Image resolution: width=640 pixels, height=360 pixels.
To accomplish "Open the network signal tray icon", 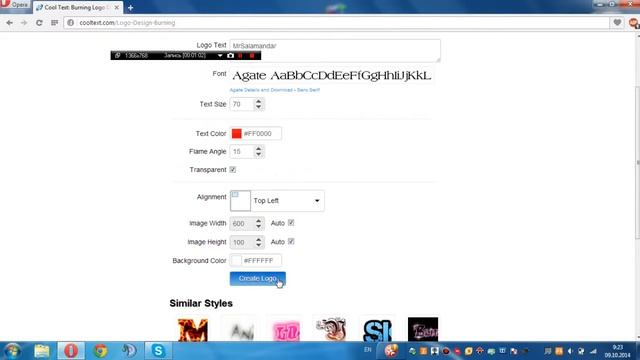I will click(593, 351).
